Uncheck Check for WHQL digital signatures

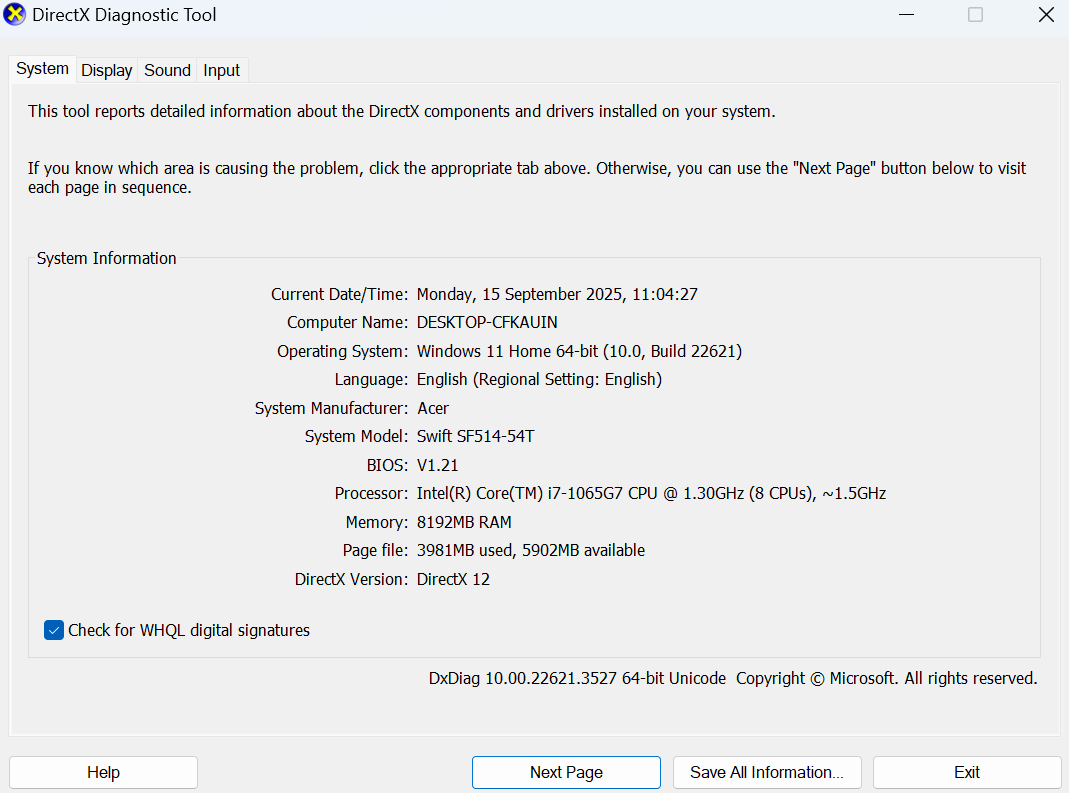(54, 630)
